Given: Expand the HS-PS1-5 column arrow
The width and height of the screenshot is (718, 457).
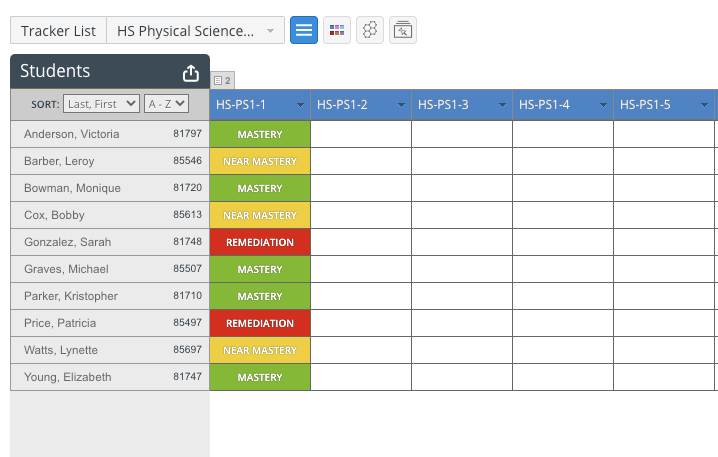Looking at the screenshot, I should [x=704, y=105].
